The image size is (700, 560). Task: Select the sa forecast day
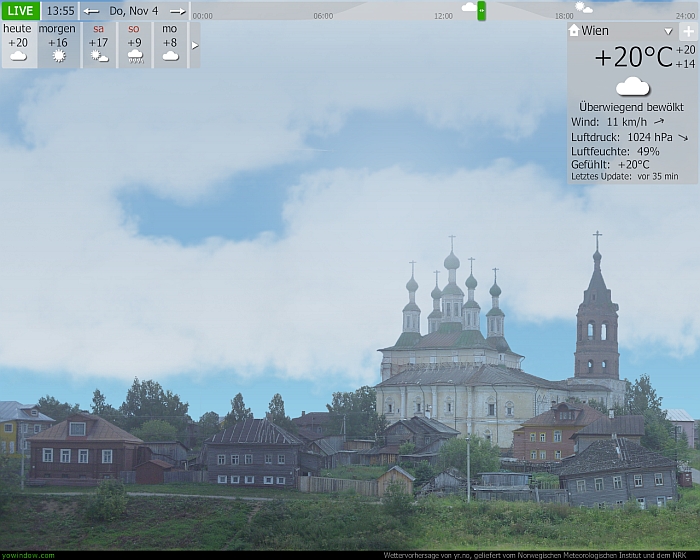coord(99,45)
